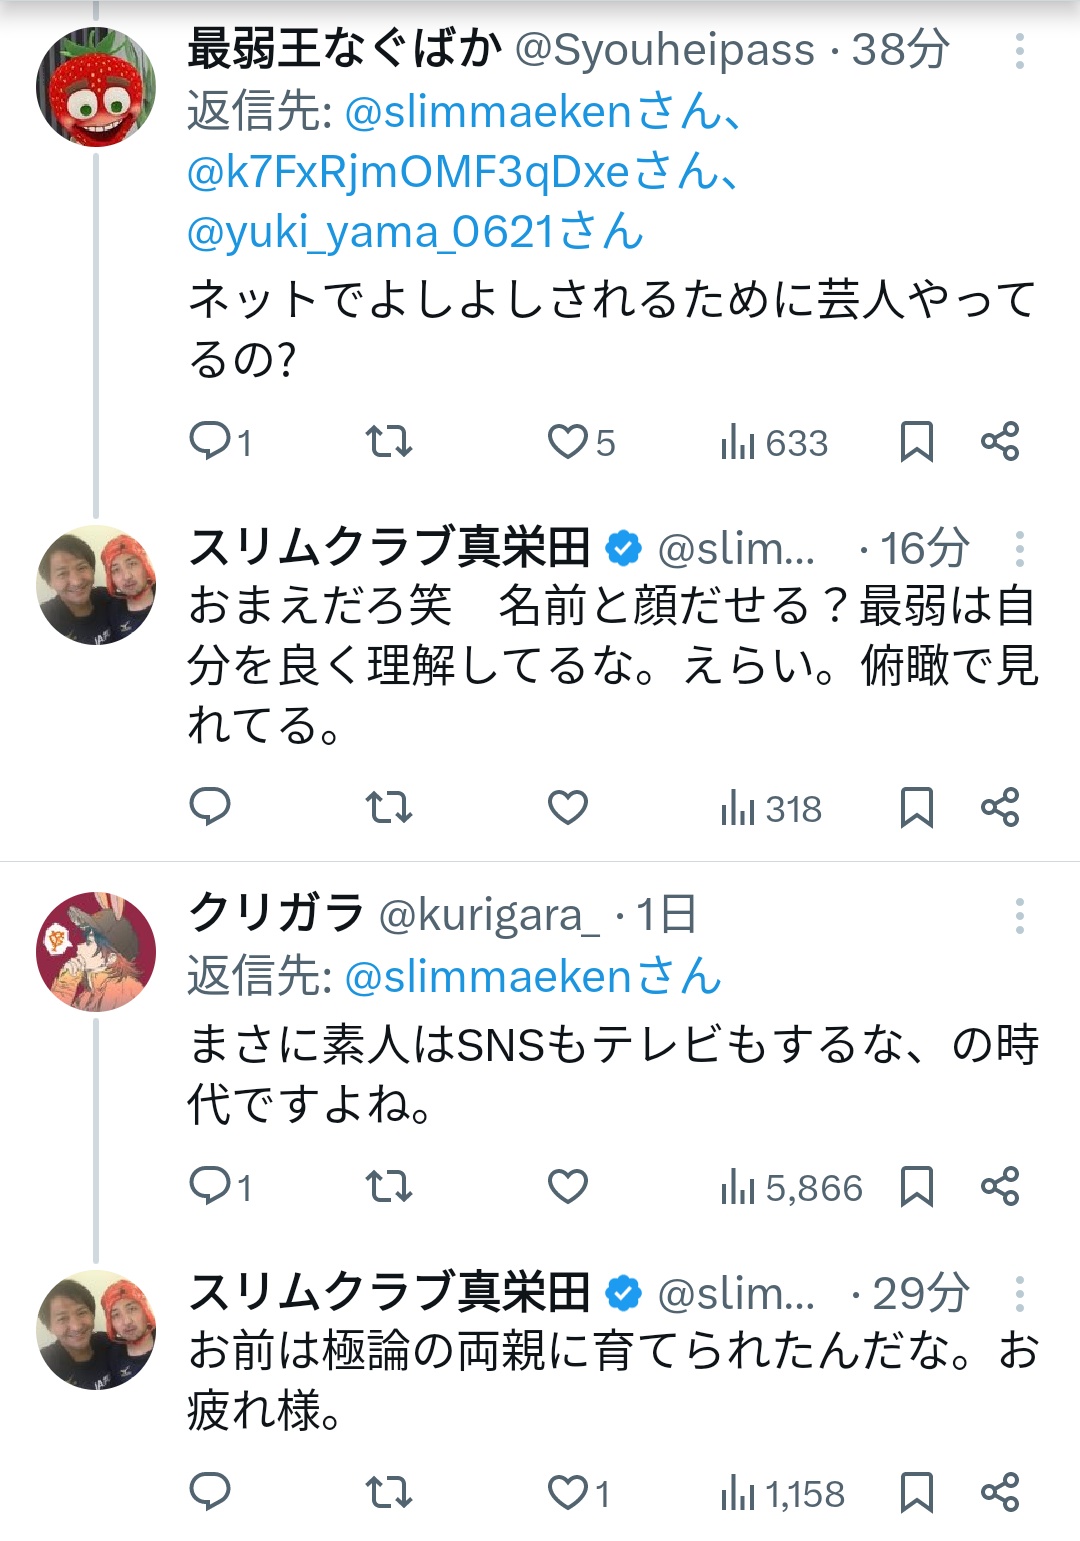Bookmark the tweet with 633 views

click(916, 442)
